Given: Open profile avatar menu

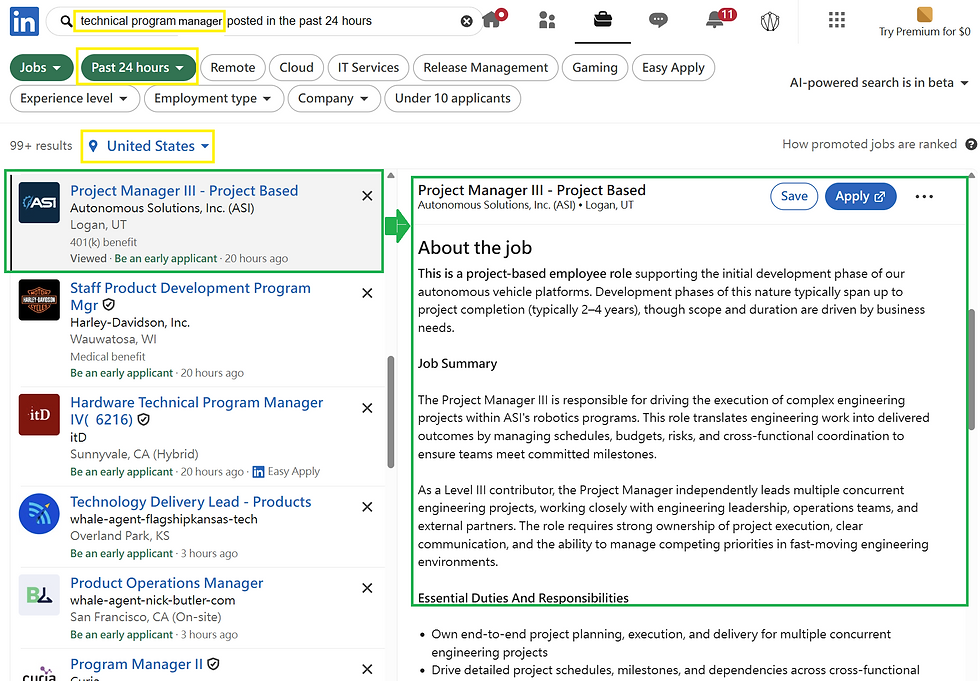Looking at the screenshot, I should (770, 22).
